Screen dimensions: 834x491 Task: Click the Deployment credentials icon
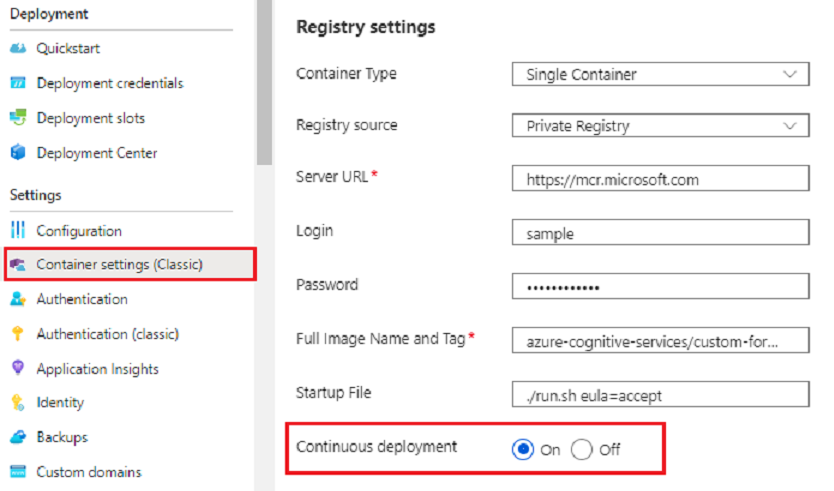17,84
